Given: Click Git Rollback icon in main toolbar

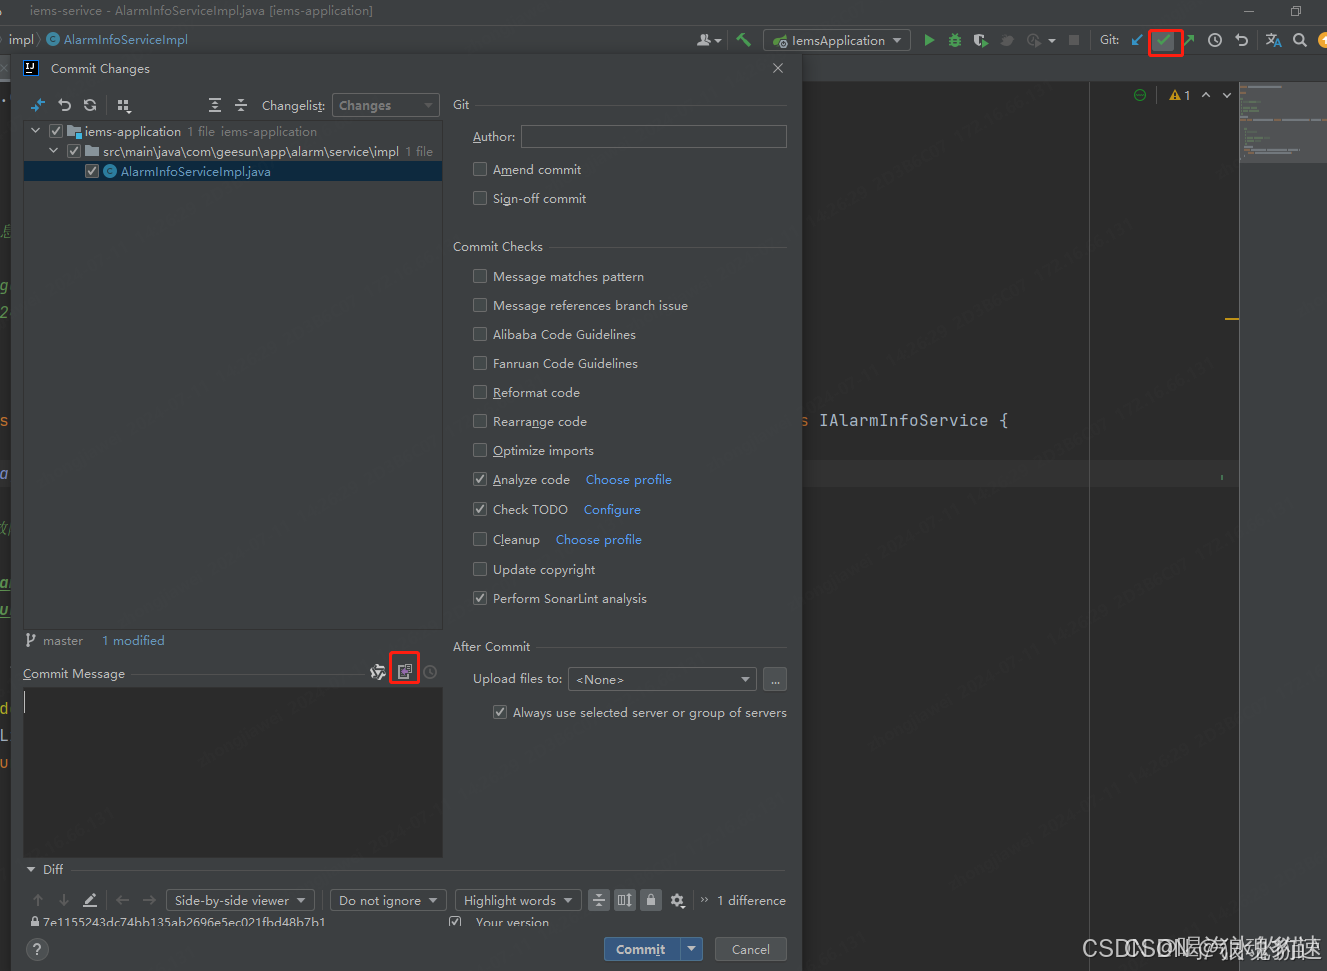Looking at the screenshot, I should [x=1241, y=40].
